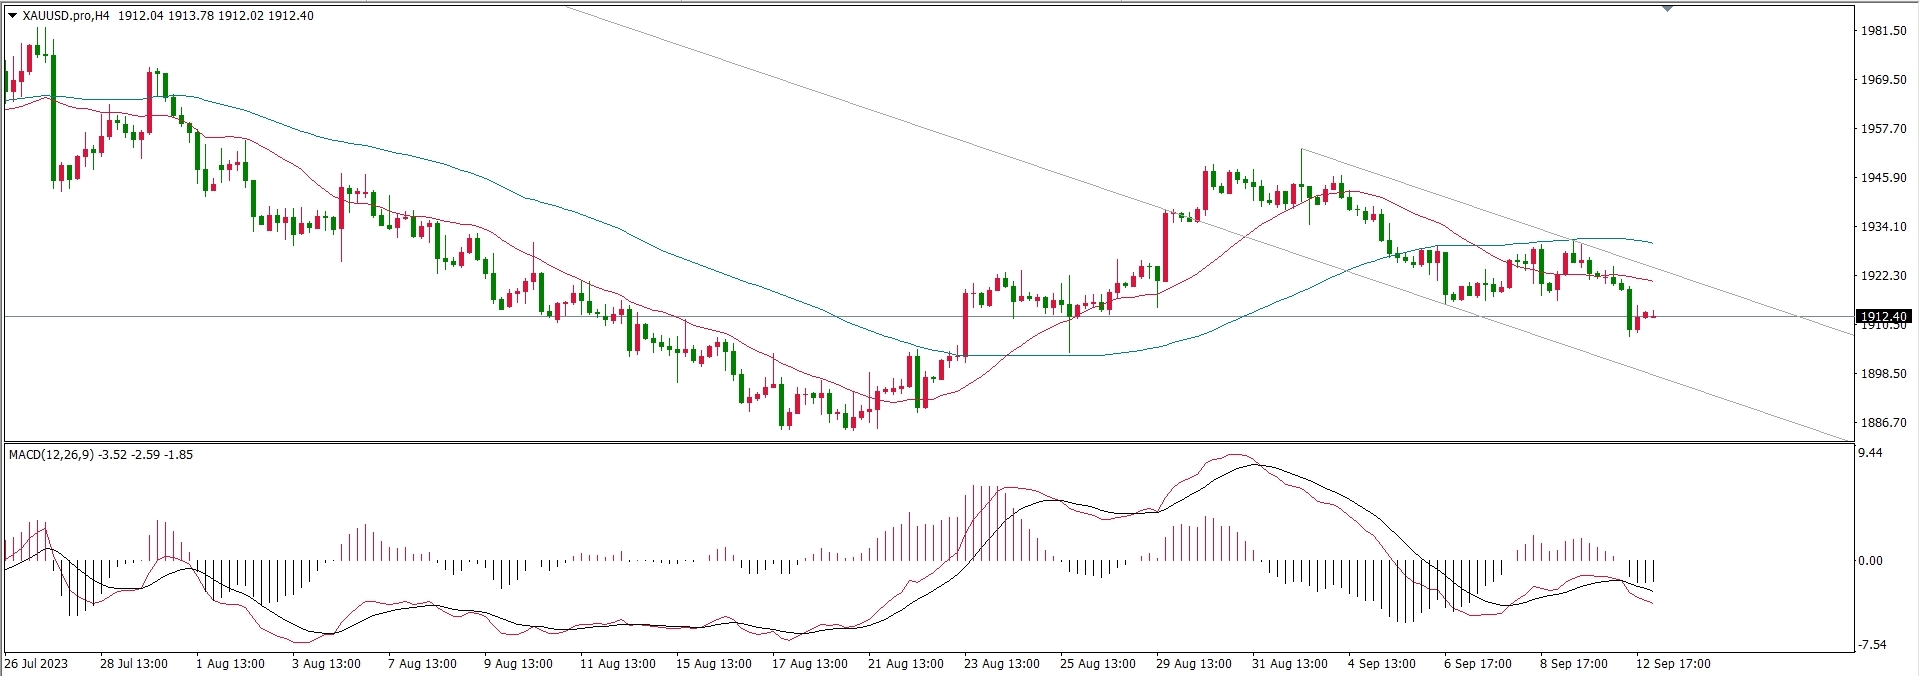
Task: Click the tall red candle at 29 Aug
Action: tap(1166, 246)
